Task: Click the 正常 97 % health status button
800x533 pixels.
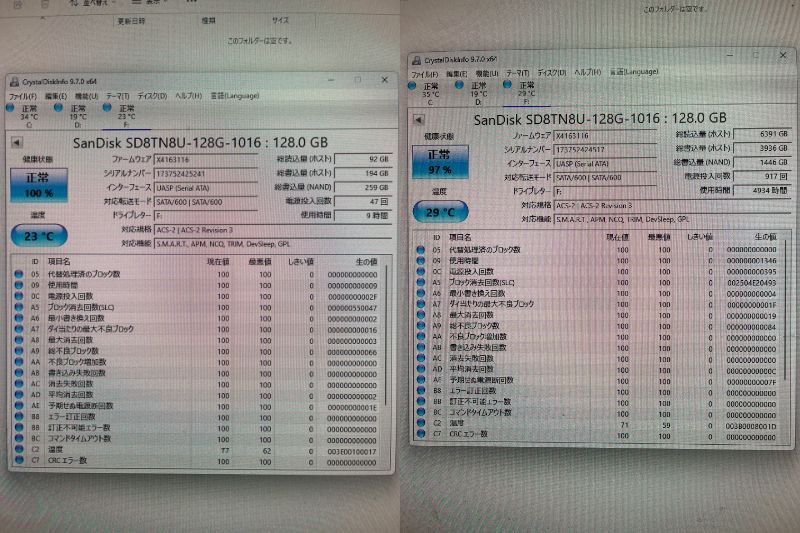Action: (x=440, y=162)
